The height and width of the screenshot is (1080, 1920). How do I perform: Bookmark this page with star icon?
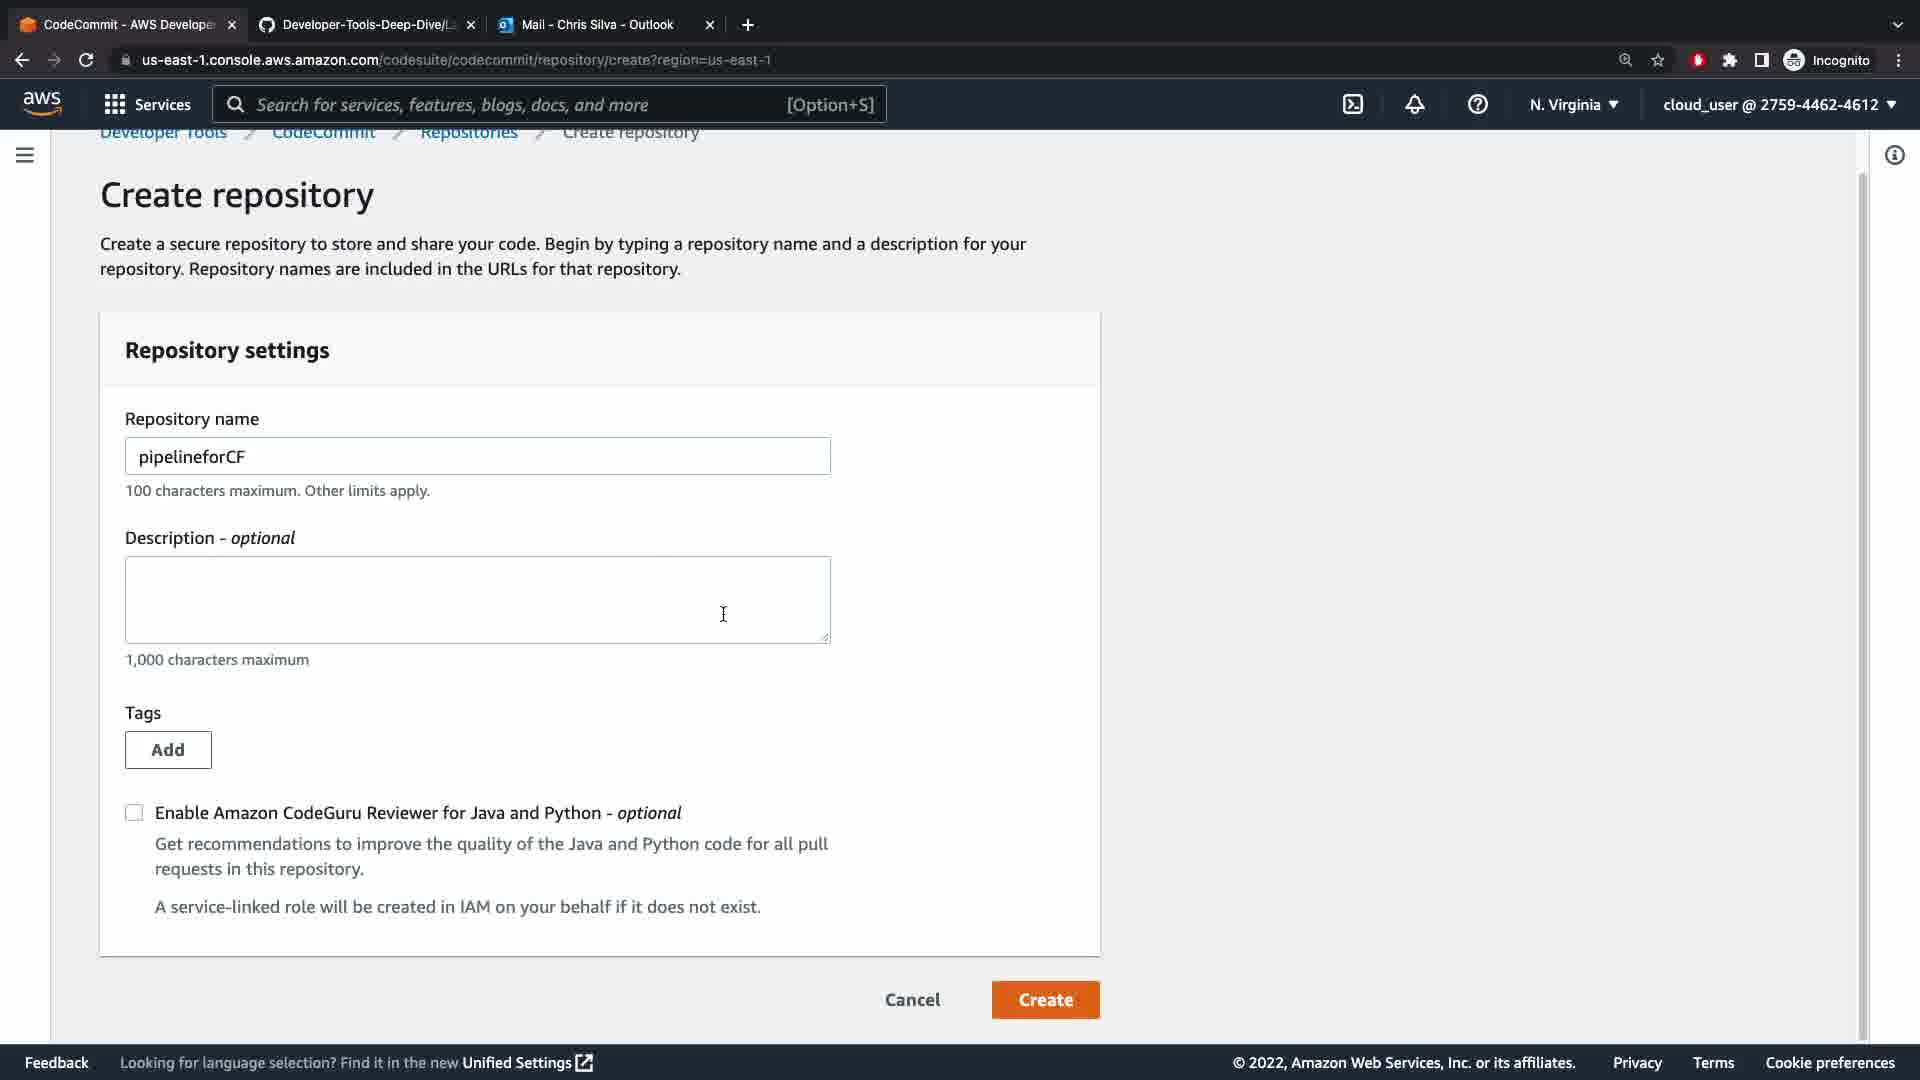tap(1658, 60)
